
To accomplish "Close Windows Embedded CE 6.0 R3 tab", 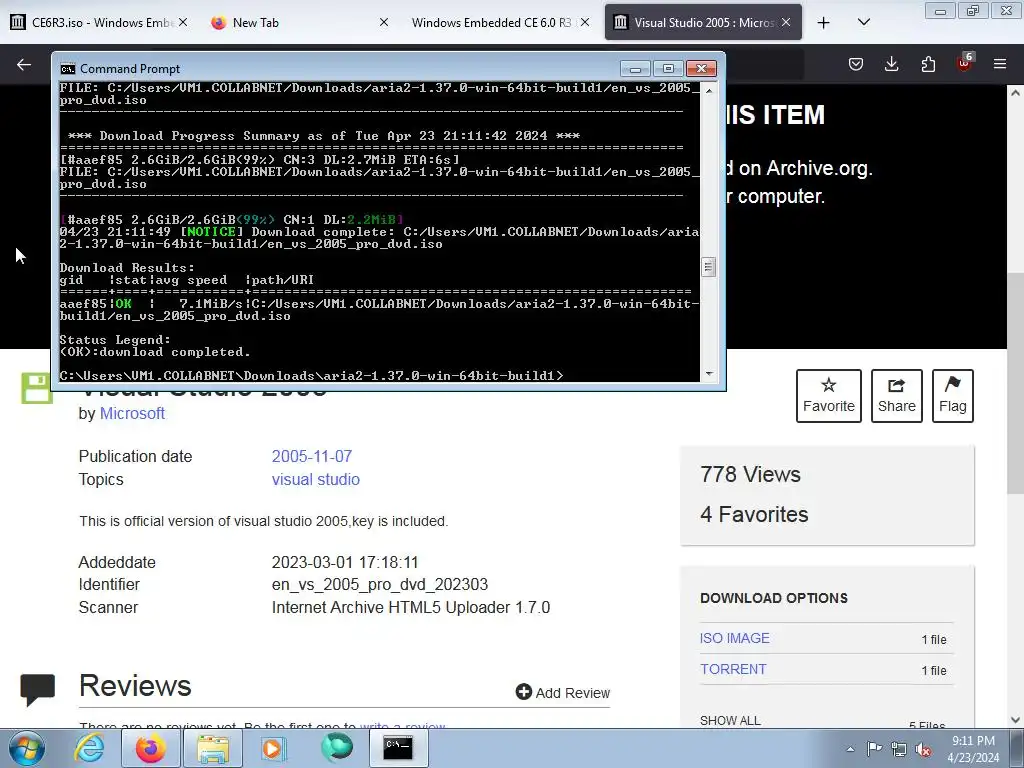I will point(585,22).
